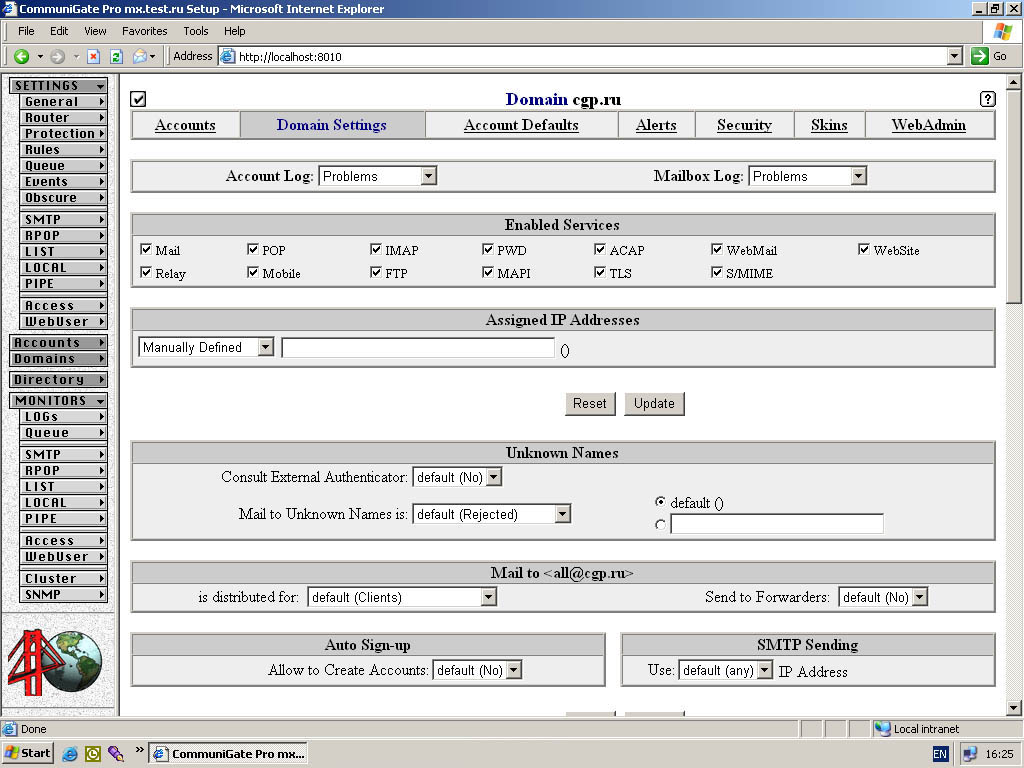Open Protection settings in sidebar

tap(64, 133)
